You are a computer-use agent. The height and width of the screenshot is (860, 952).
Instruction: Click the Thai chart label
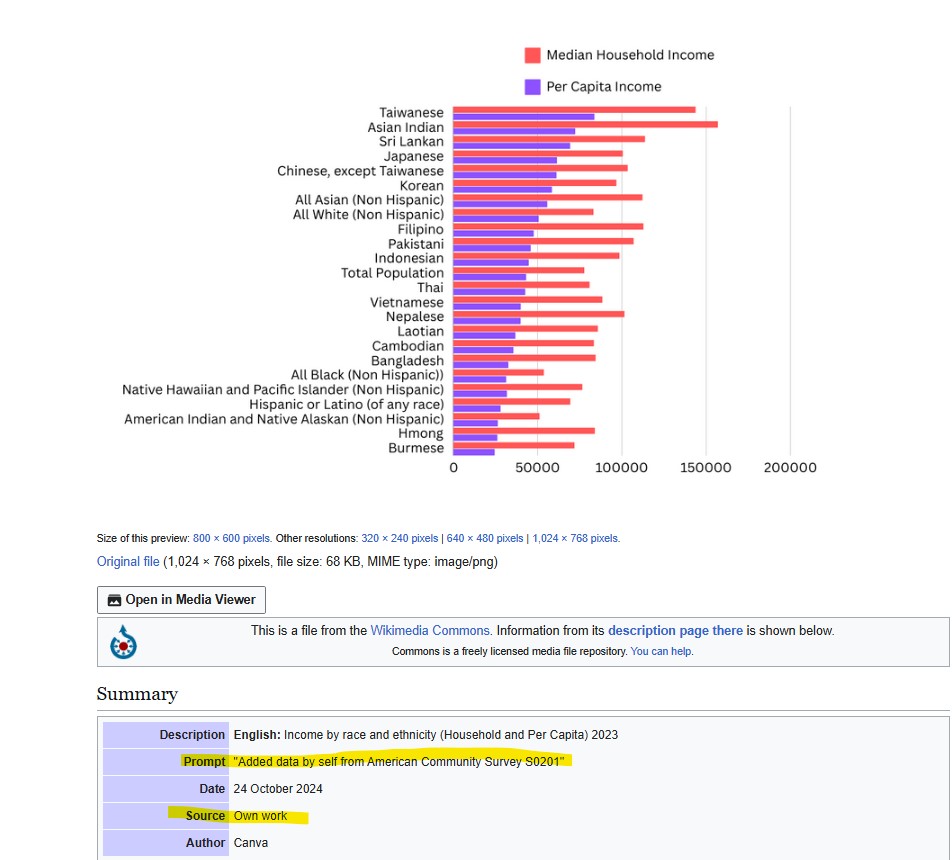[430, 287]
